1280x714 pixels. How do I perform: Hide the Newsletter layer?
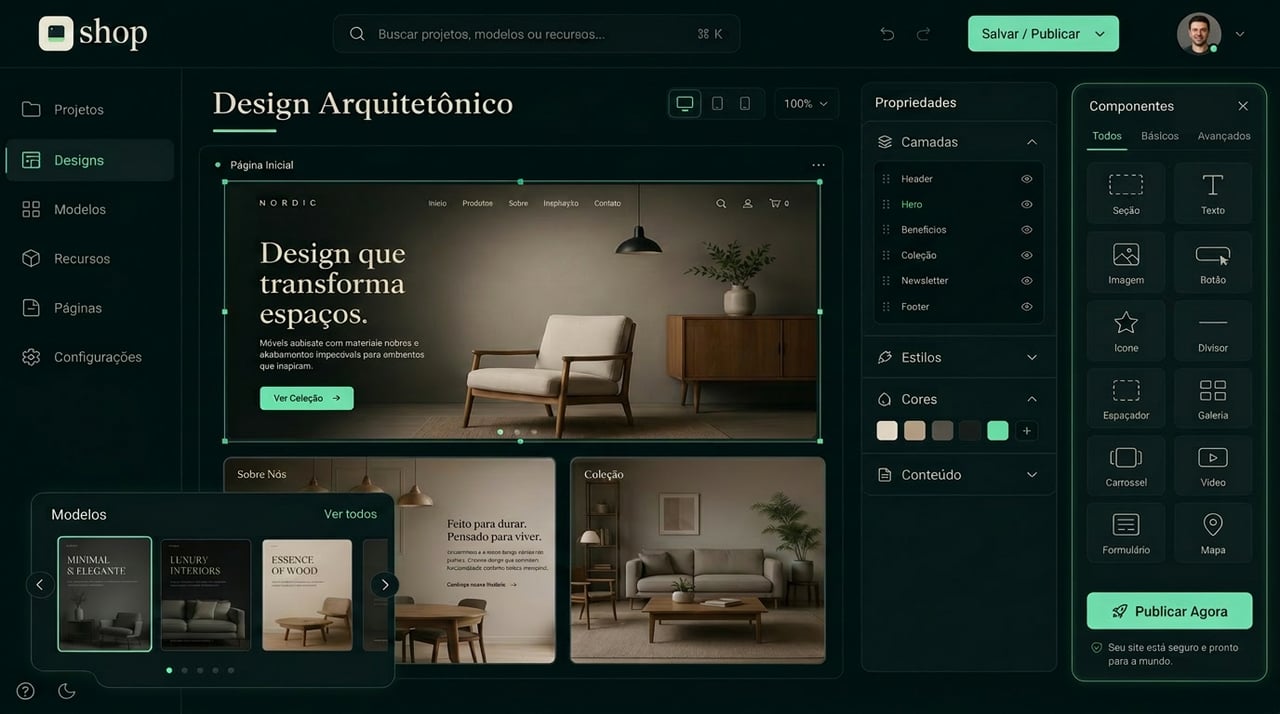pos(1026,281)
